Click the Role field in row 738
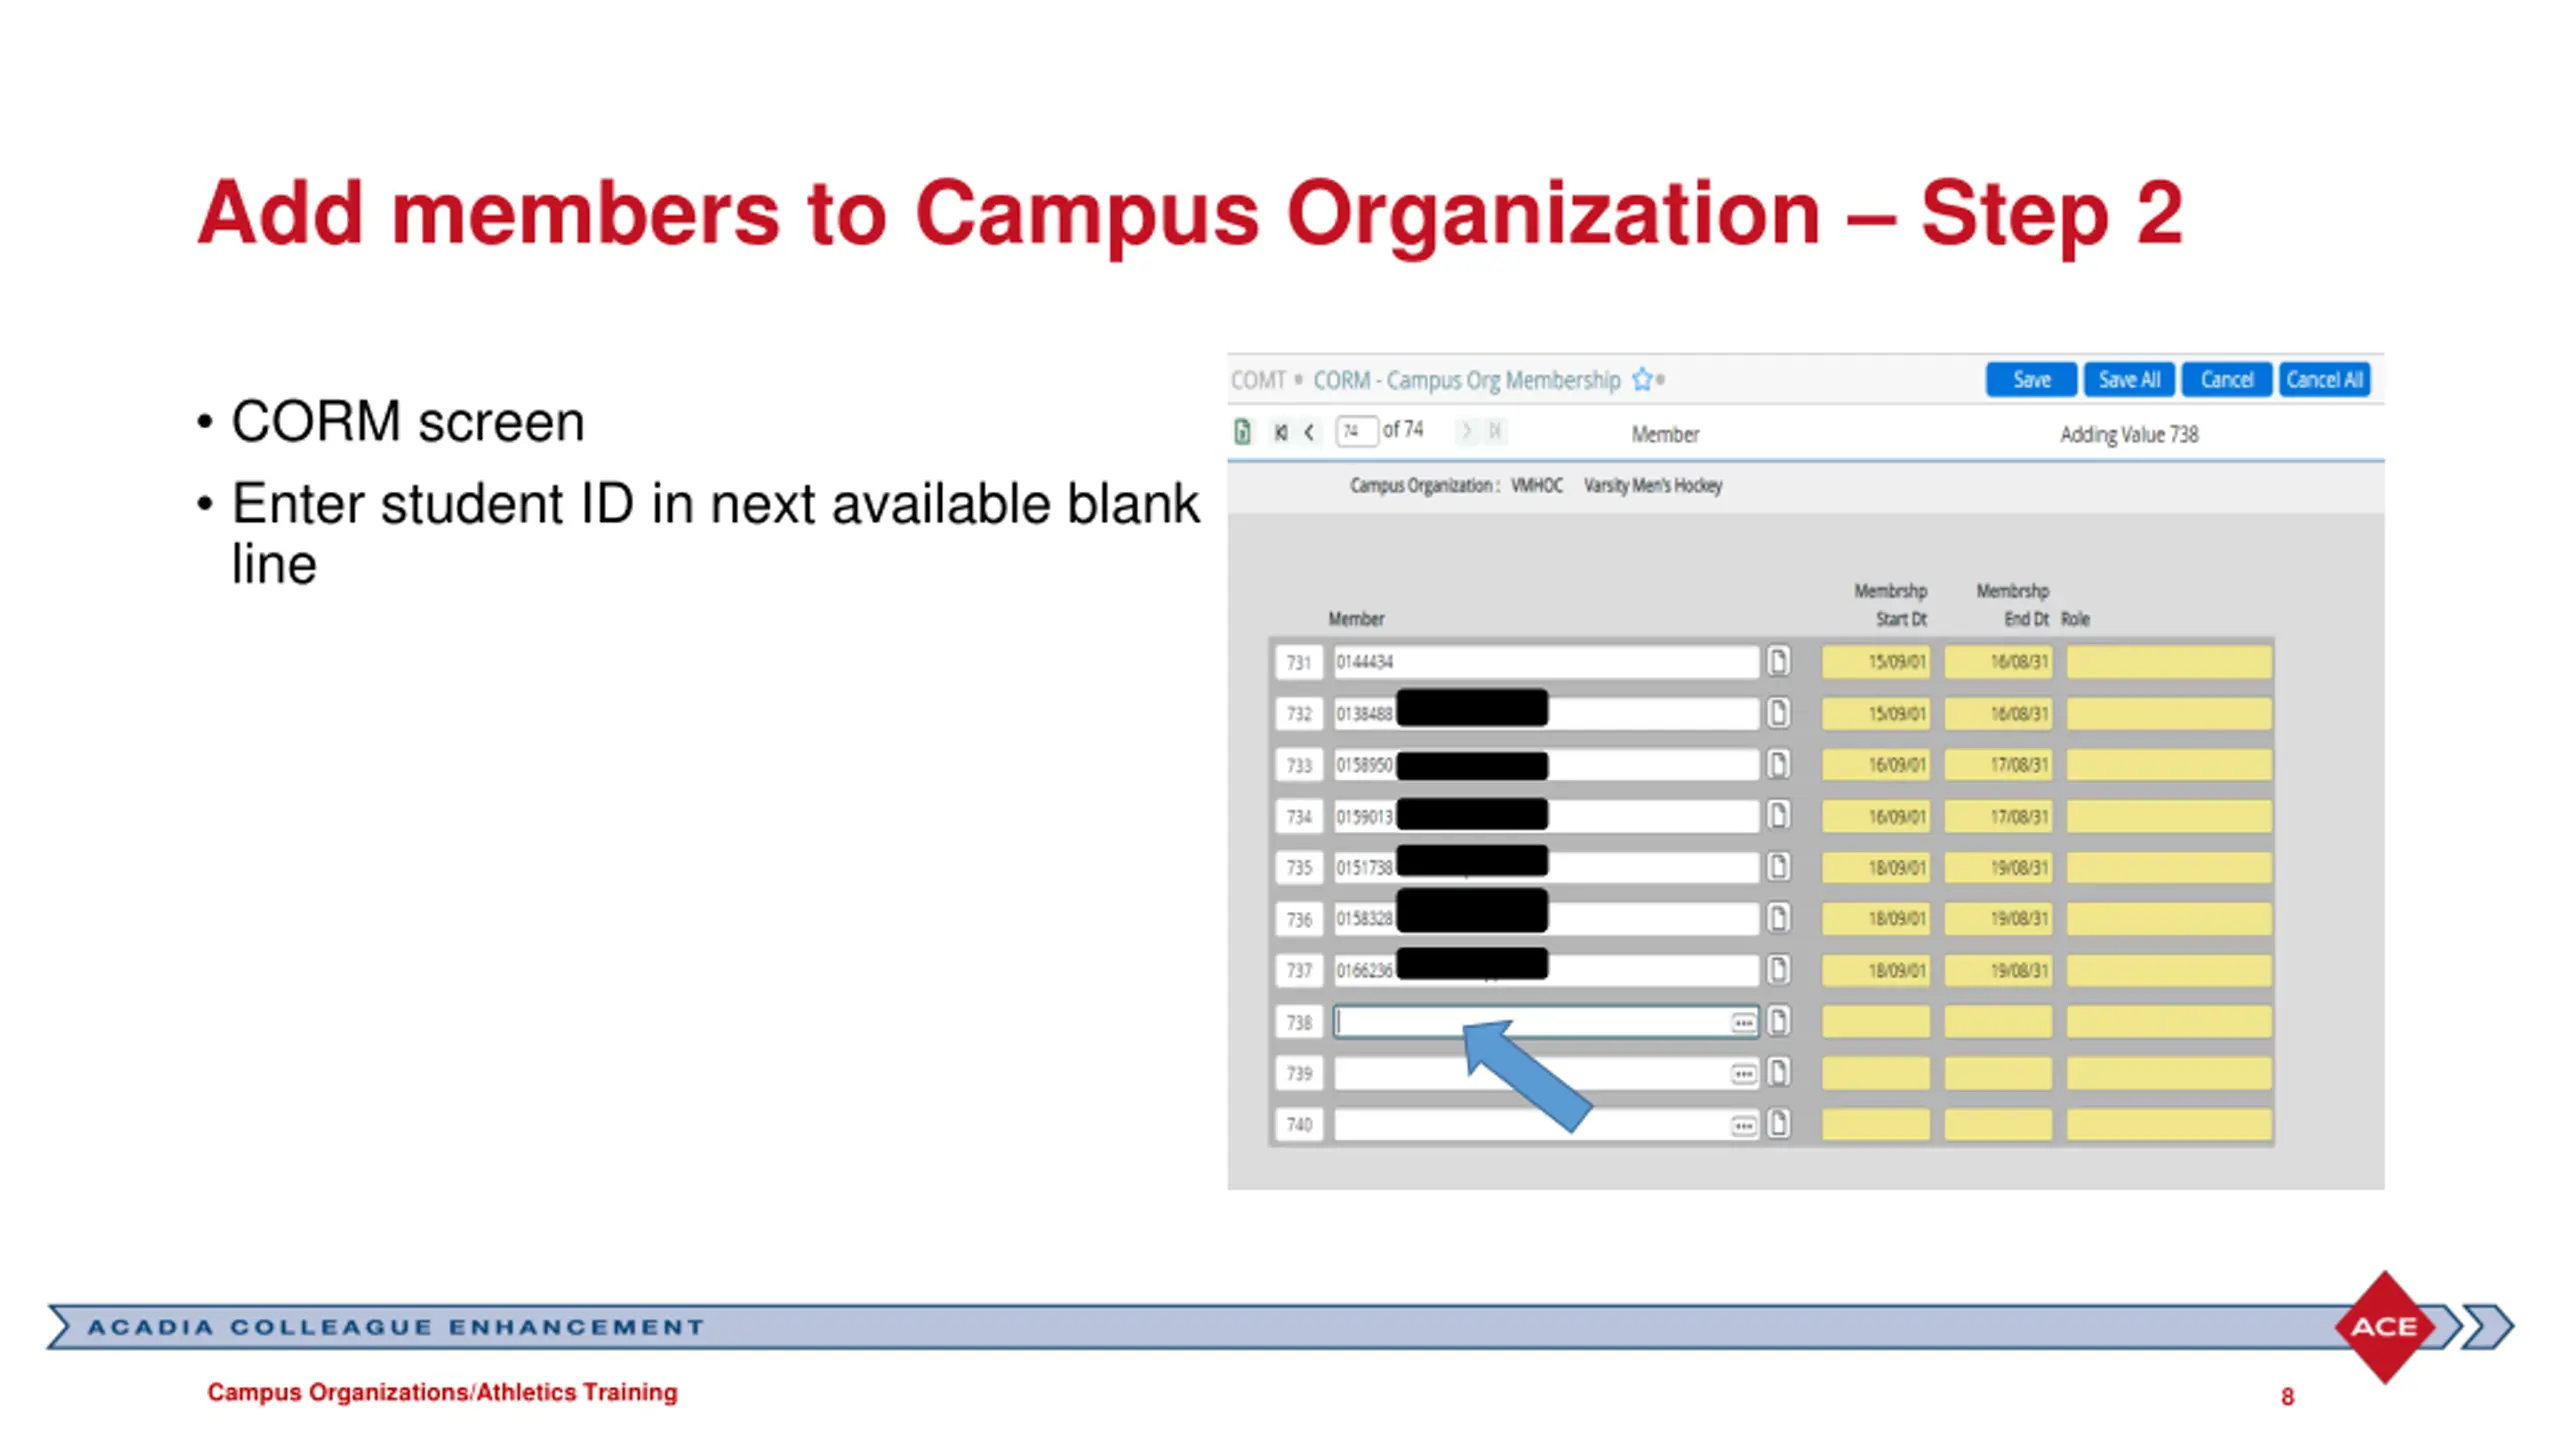 click(x=2169, y=1022)
